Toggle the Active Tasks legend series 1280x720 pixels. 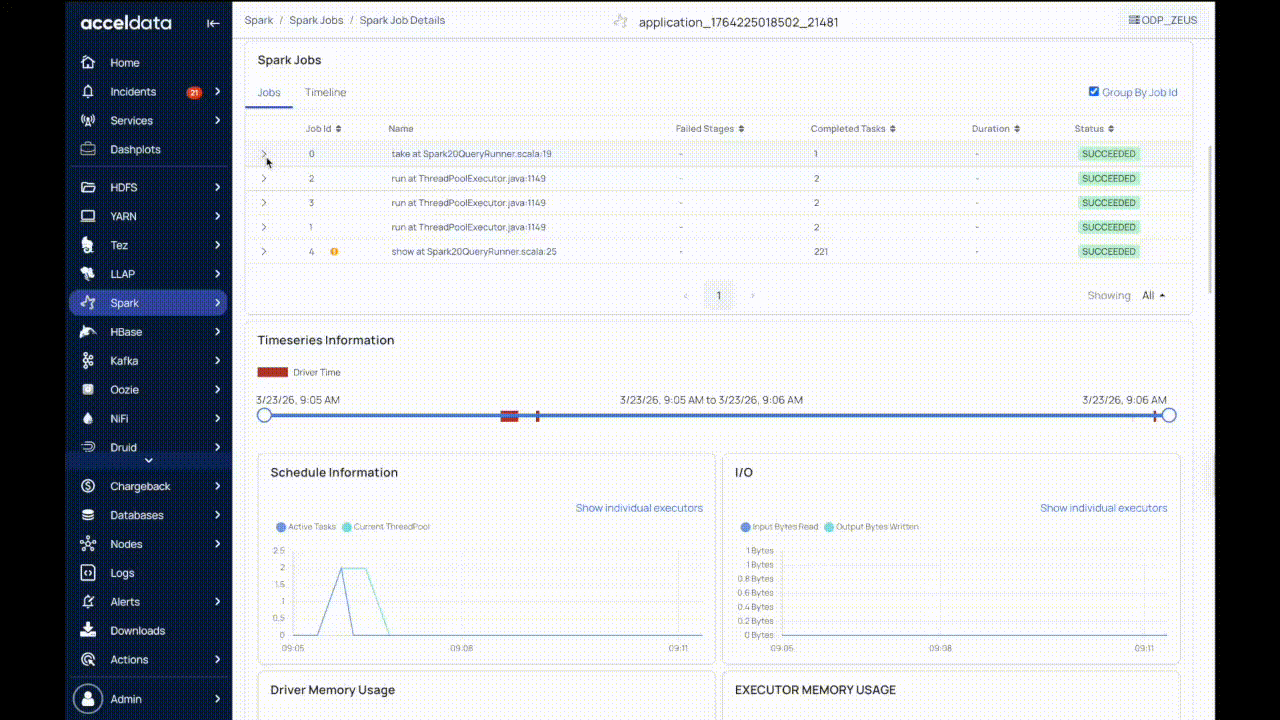[x=281, y=527]
